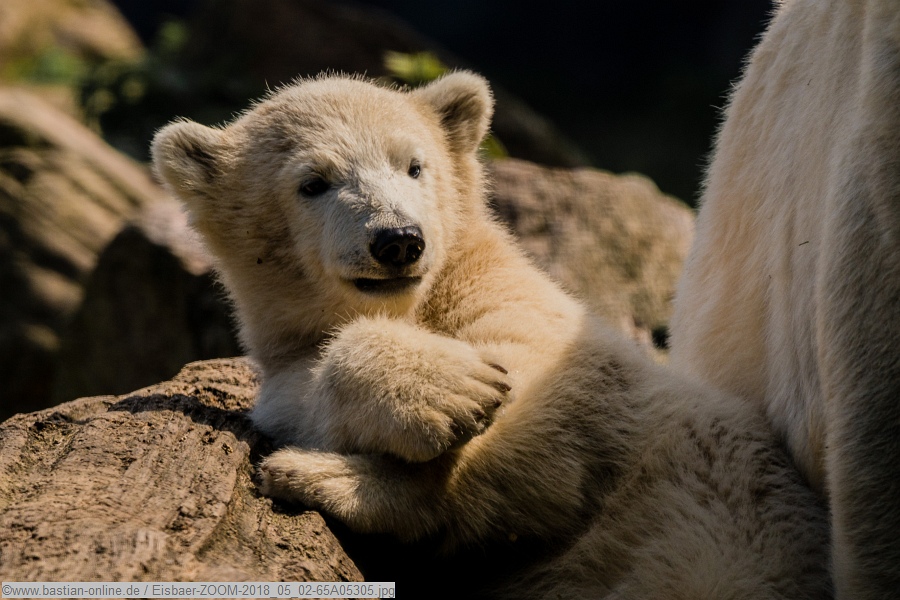The width and height of the screenshot is (900, 600).
Task: Click the cub's left eye
Action: tap(314, 186)
